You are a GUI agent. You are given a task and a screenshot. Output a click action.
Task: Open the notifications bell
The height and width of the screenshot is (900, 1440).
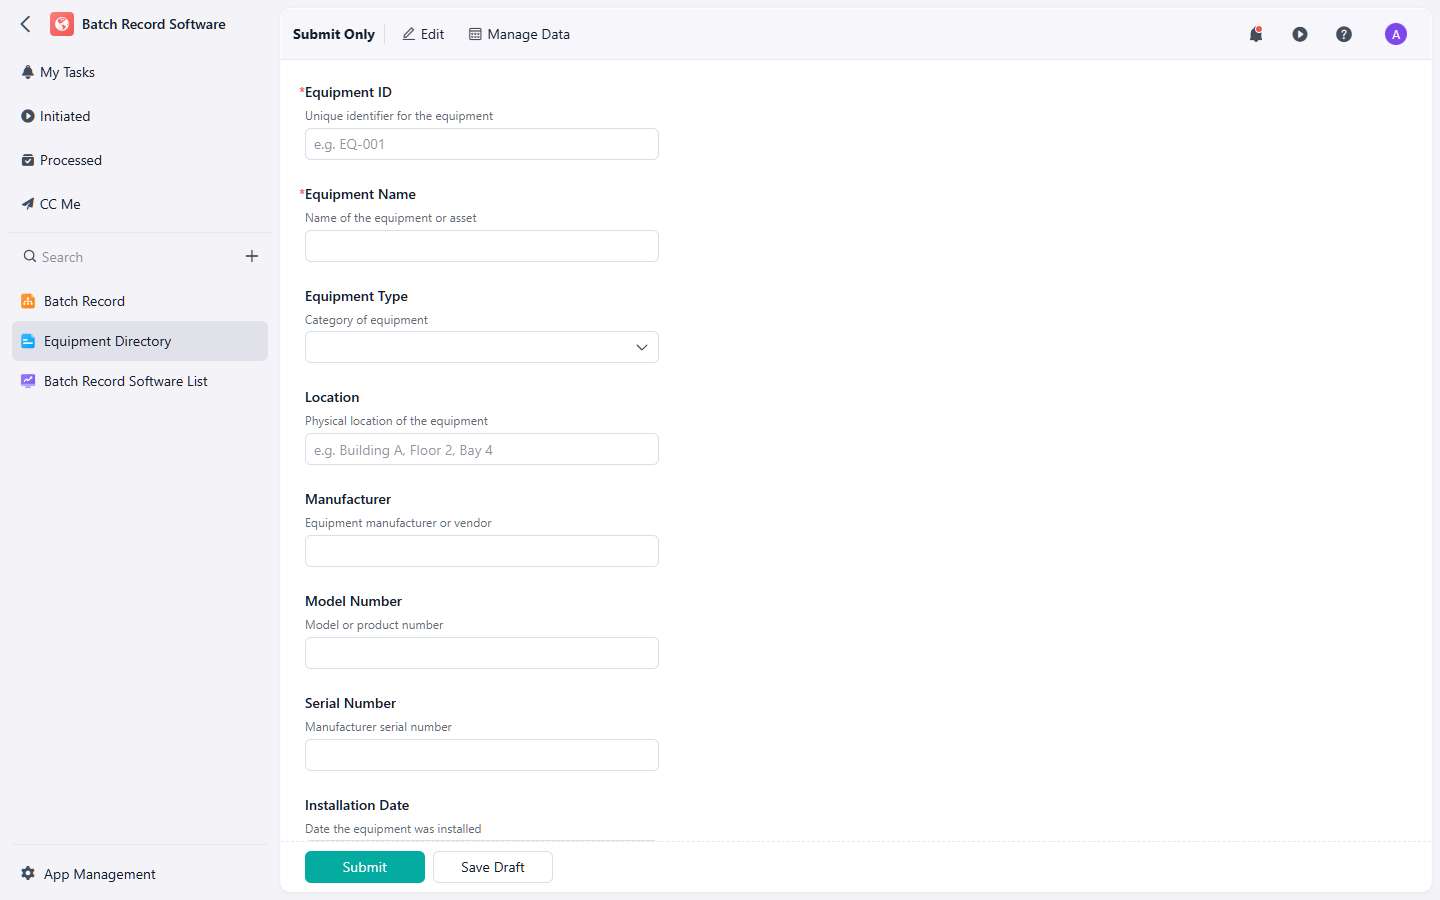coord(1256,34)
